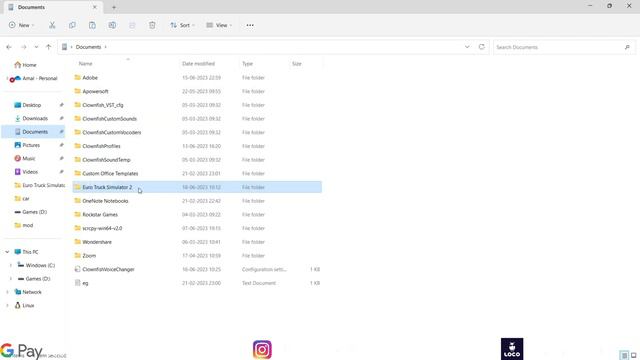Go back with the back arrow
This screenshot has height=360, width=640.
point(9,47)
